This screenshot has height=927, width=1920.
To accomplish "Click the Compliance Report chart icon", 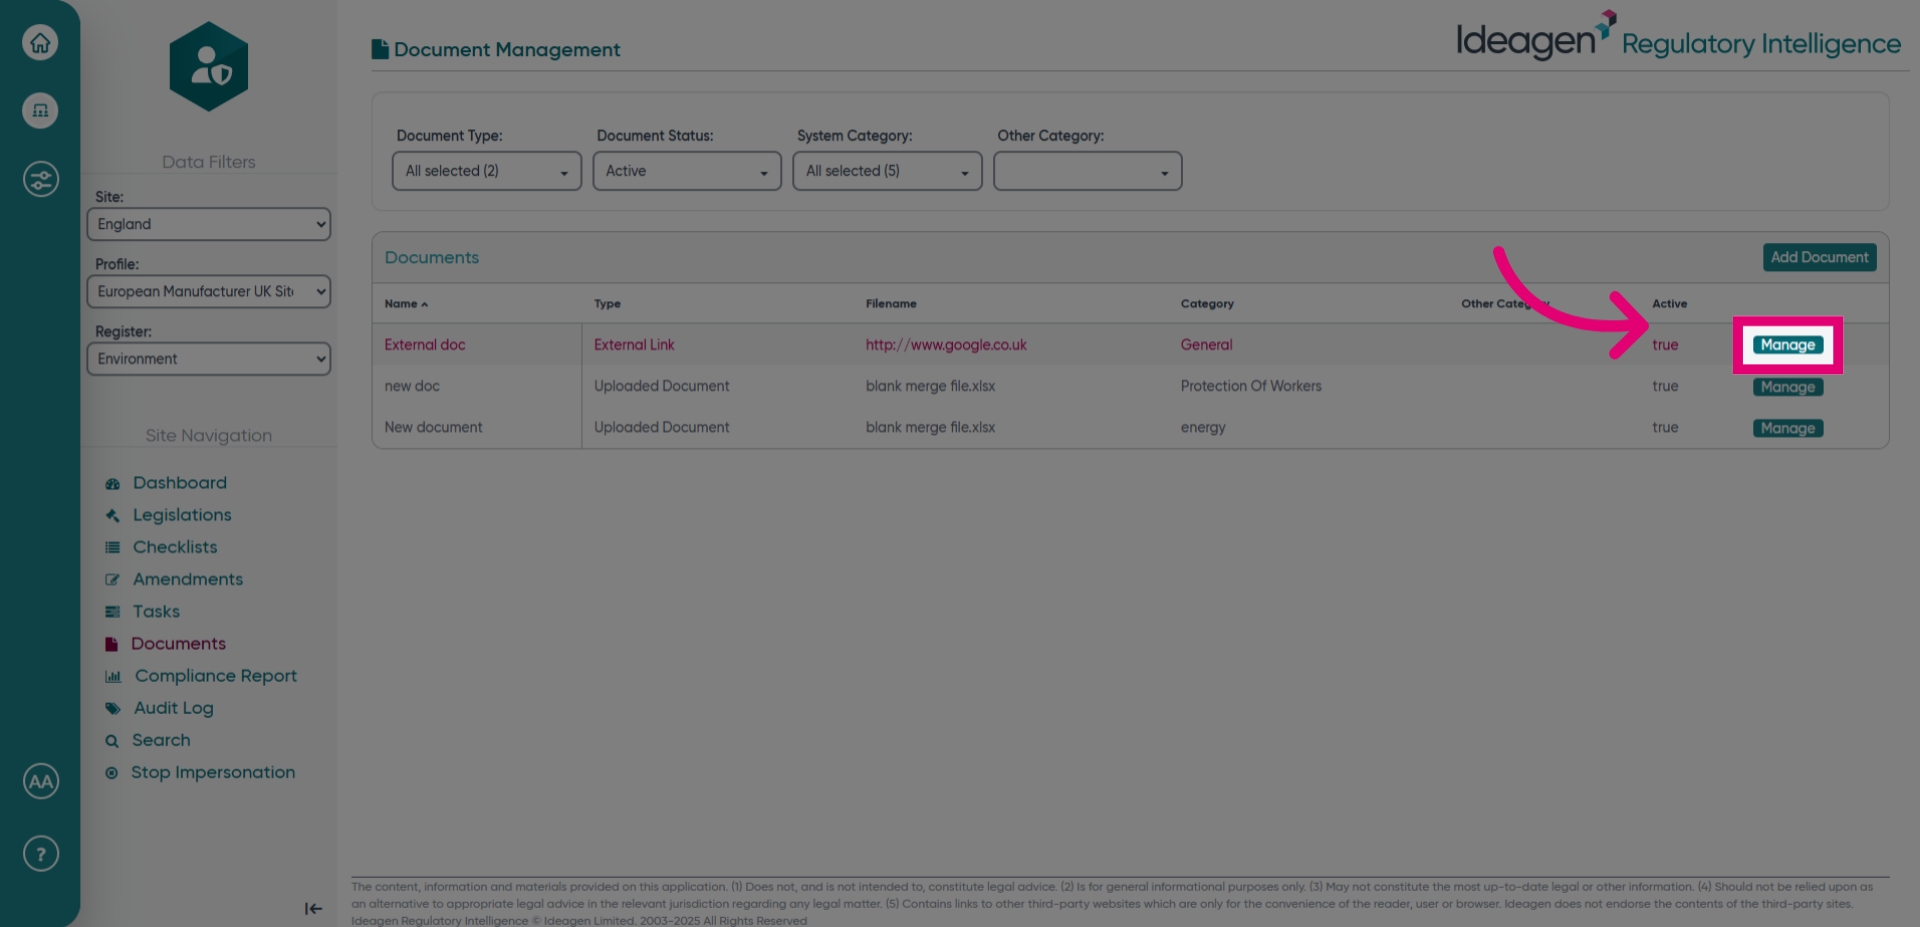I will pos(113,677).
